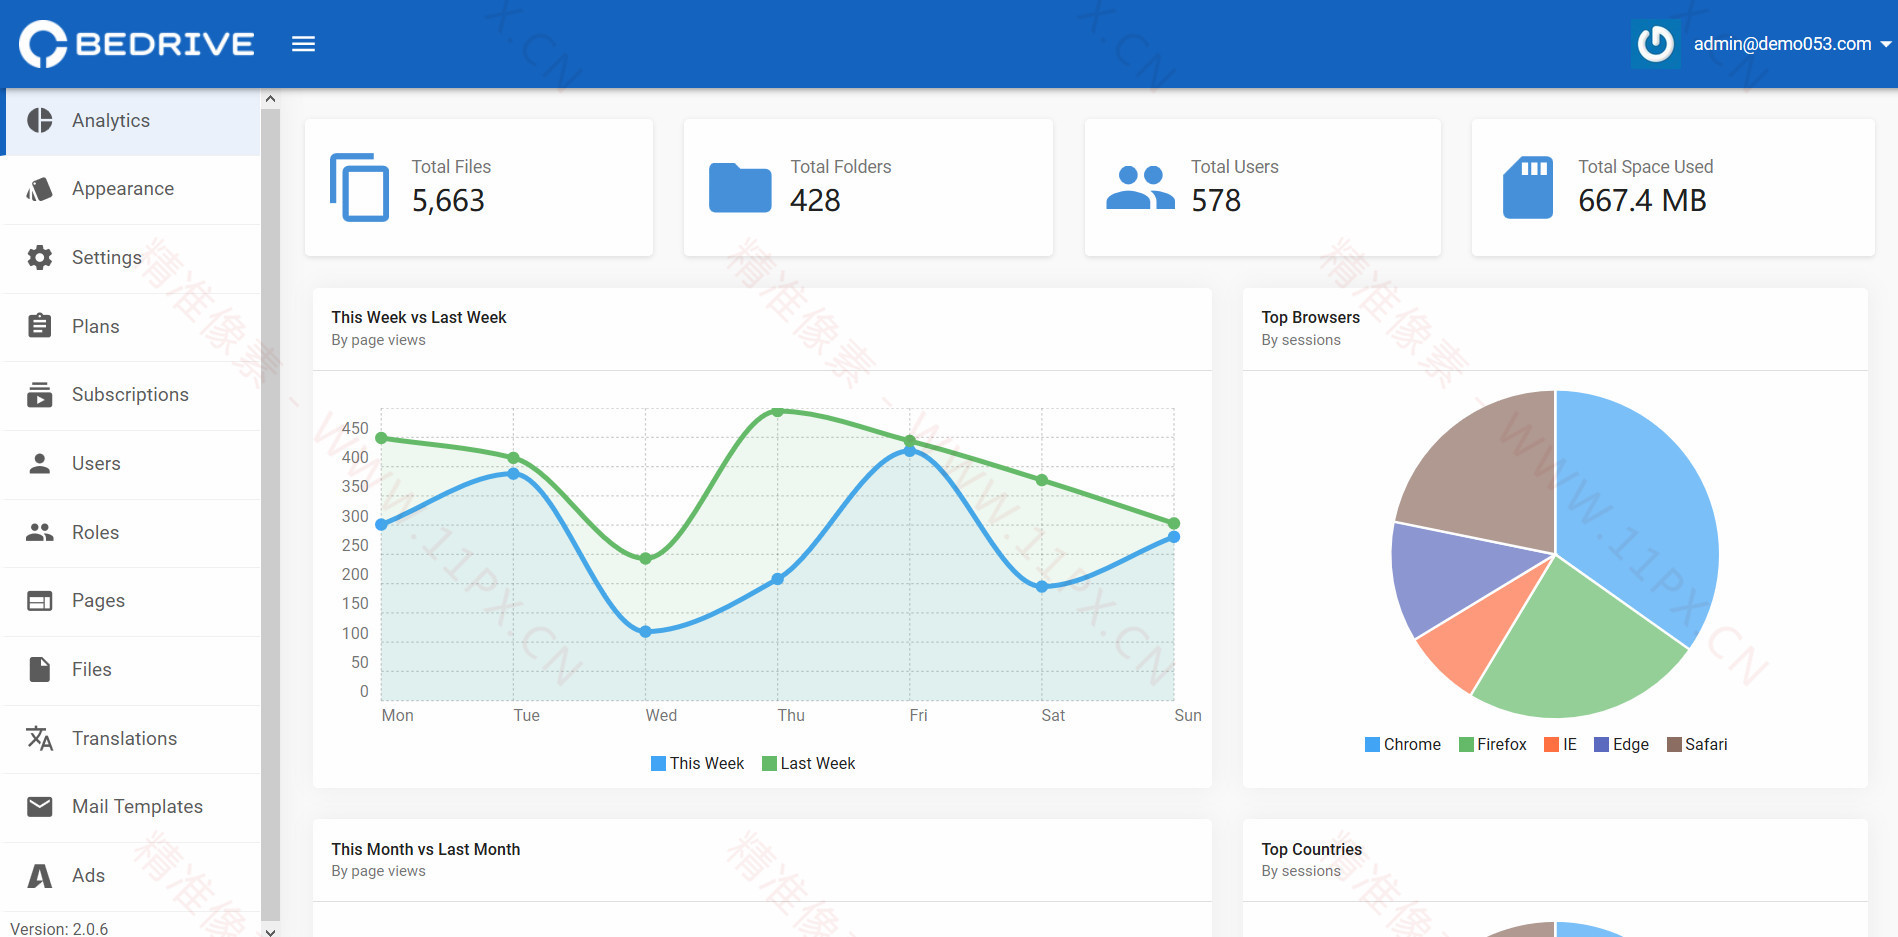Viewport: 1898px width, 937px height.
Task: Toggle the Last Week legend swatch
Action: (x=769, y=764)
